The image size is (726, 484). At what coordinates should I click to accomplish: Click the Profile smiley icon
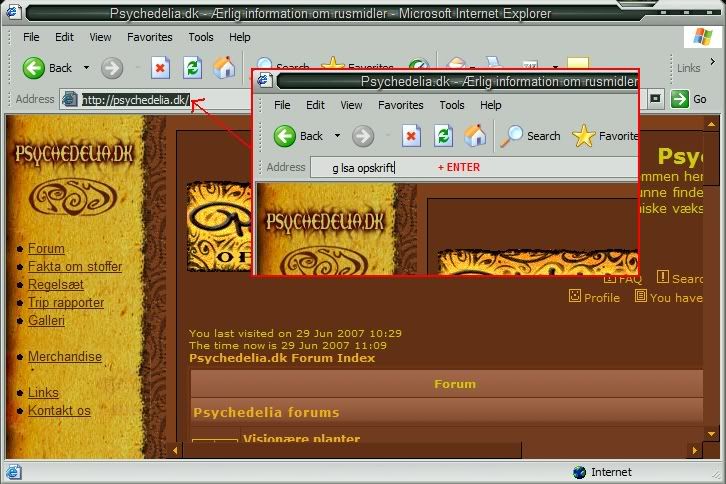click(x=575, y=296)
